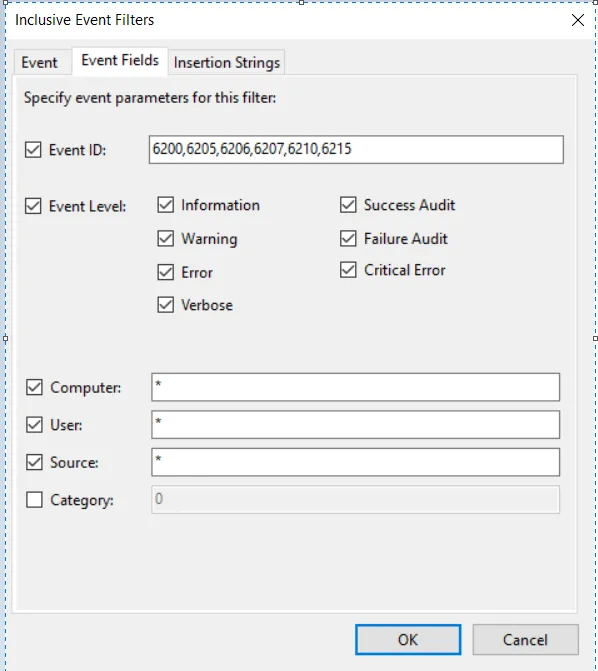598x671 pixels.
Task: Enable the Category checkbox
Action: (x=34, y=499)
